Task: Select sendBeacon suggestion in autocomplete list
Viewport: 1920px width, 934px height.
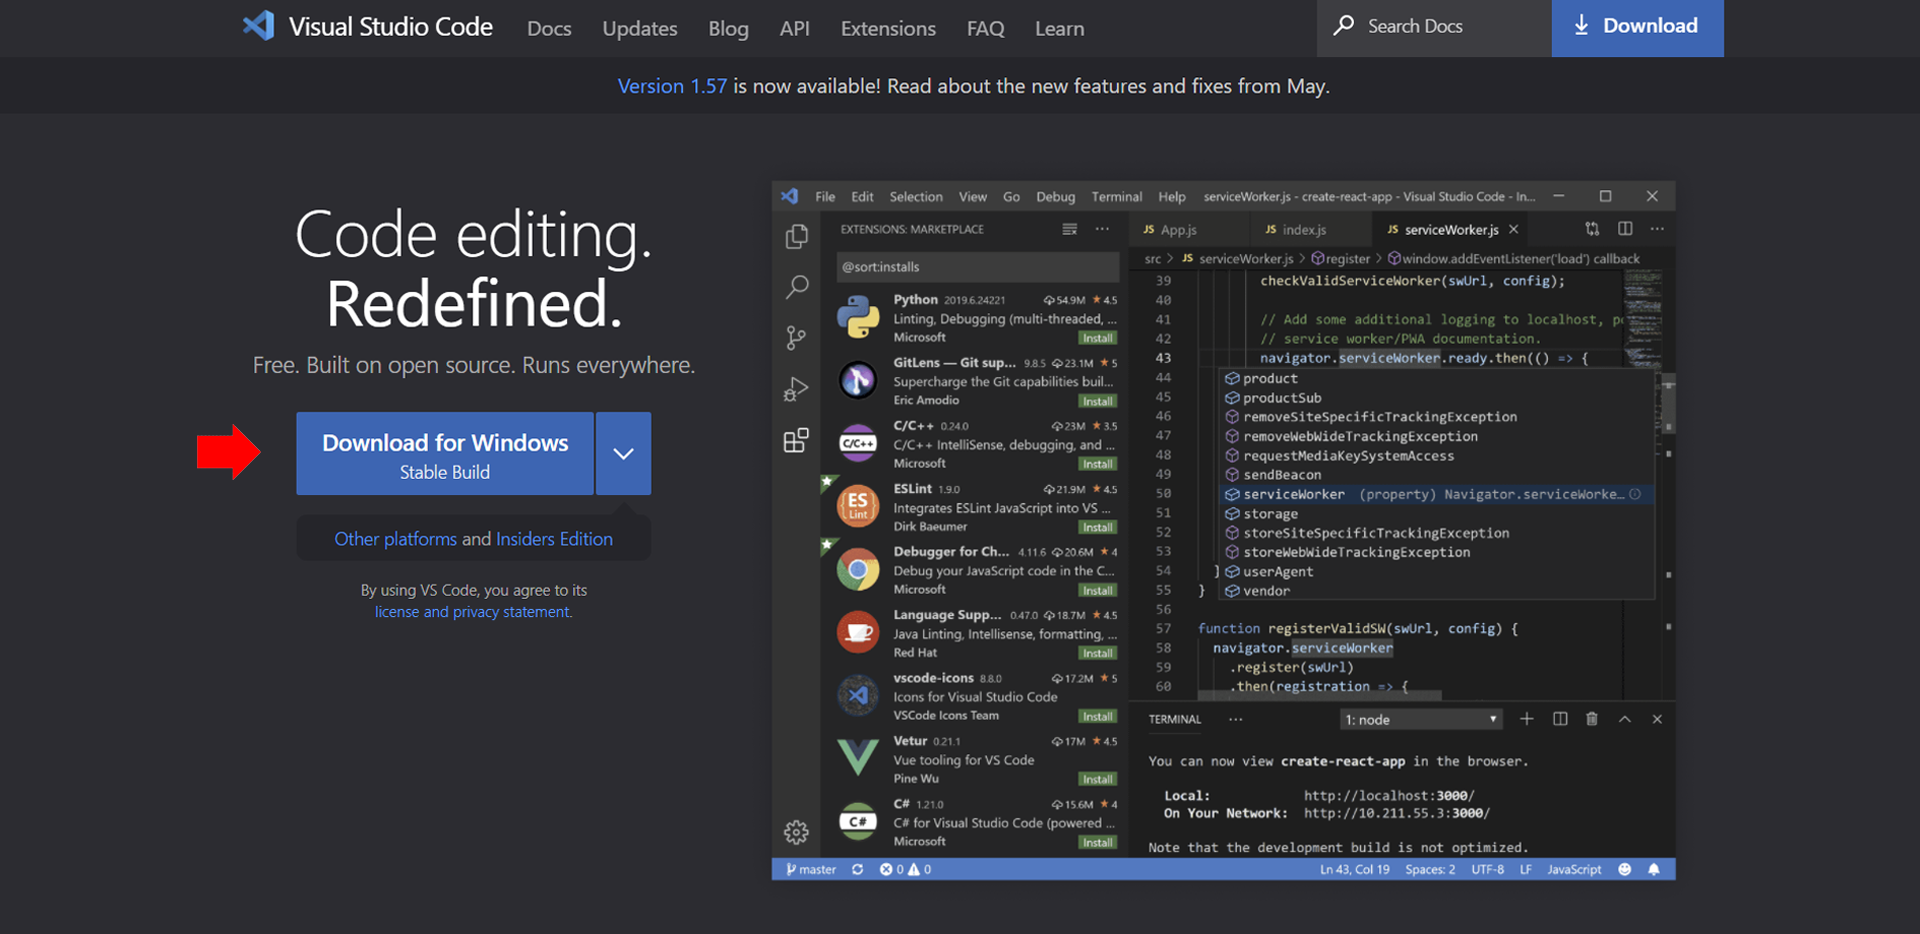Action: click(1435, 475)
